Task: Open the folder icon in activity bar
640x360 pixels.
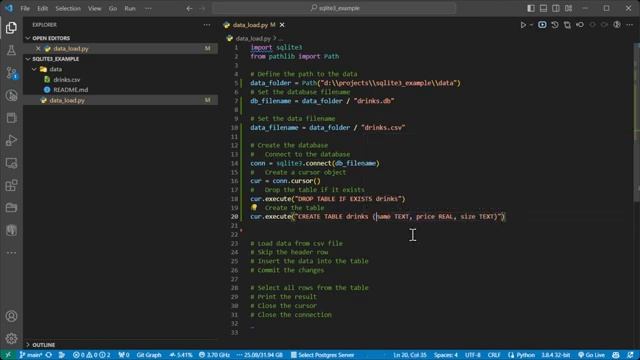Action: tap(11, 208)
